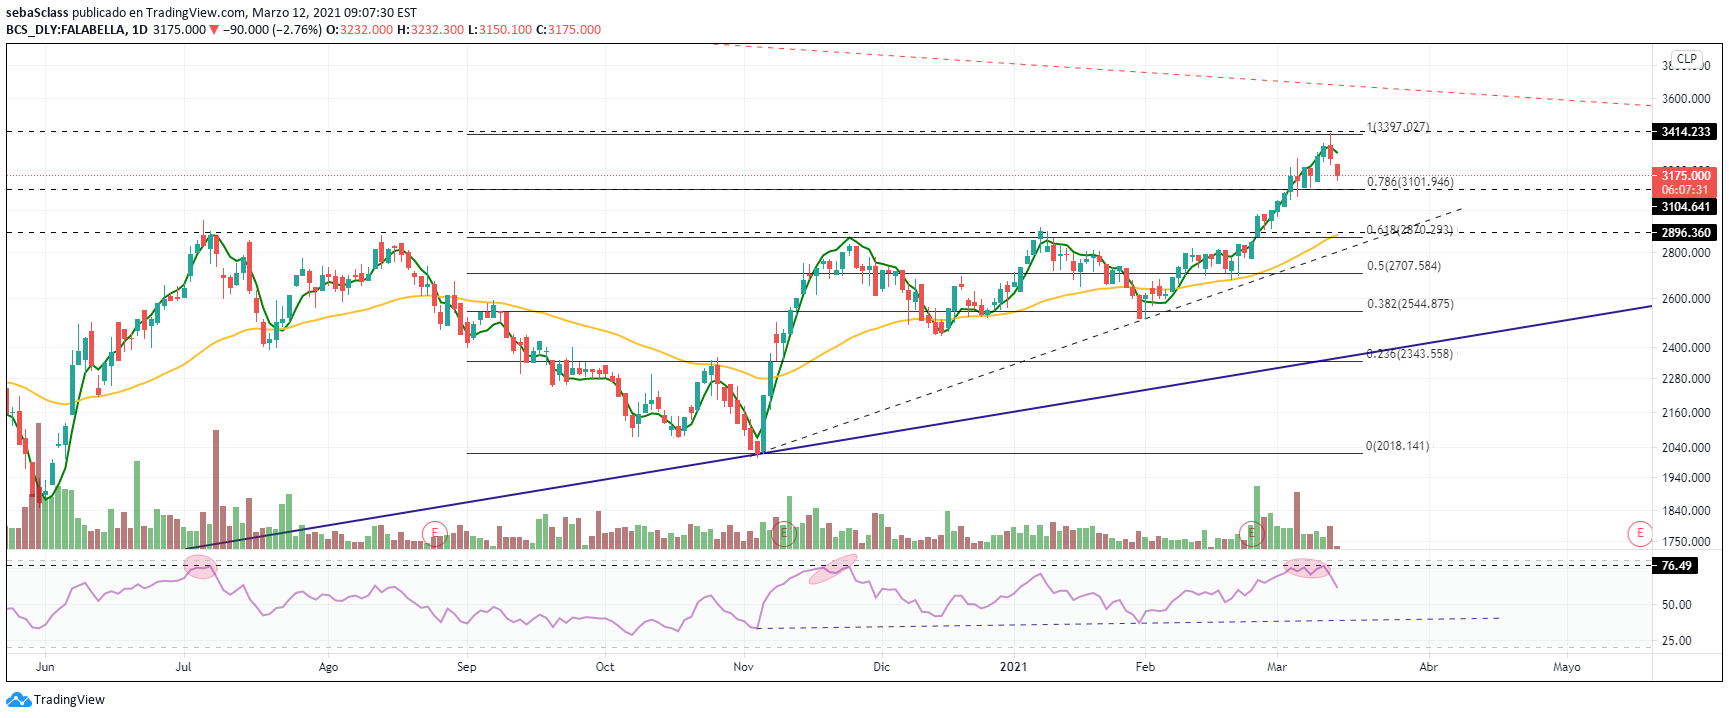This screenshot has height=718, width=1729.
Task: Click the earnings E marker before Mar
Action: (1251, 533)
